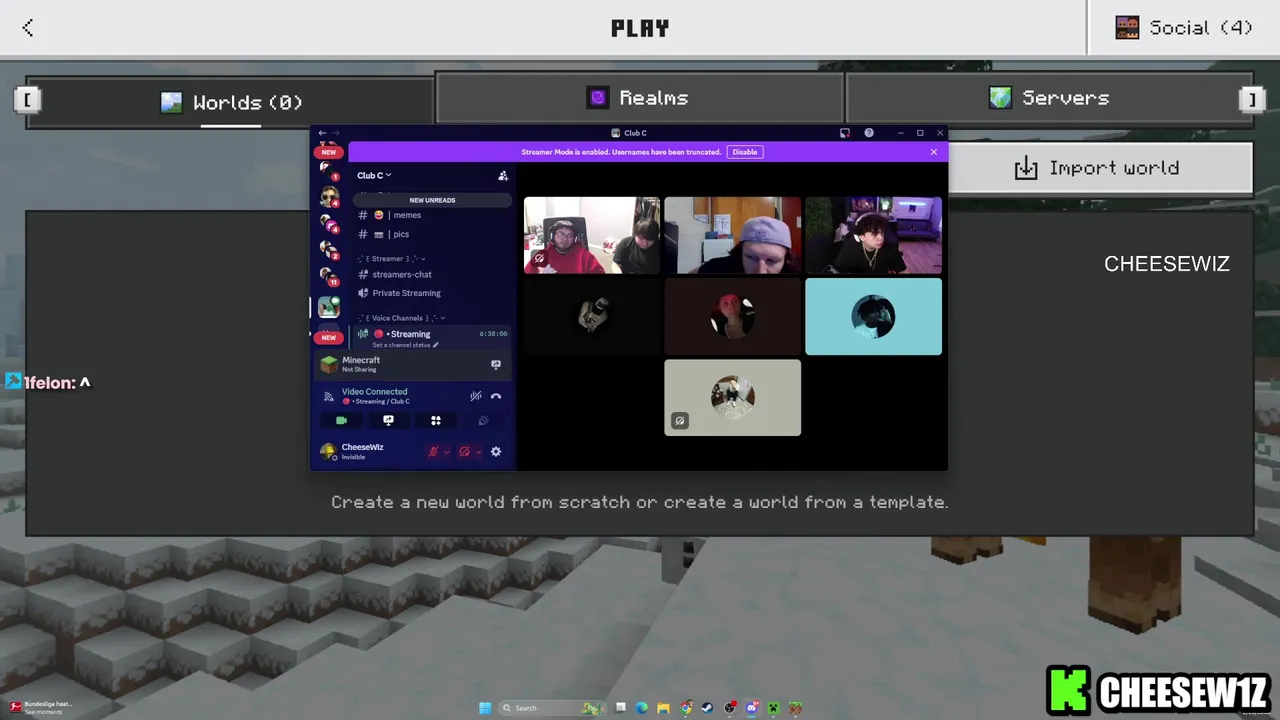Click Discord forward navigation arrow
Viewport: 1280px width, 720px height.
335,133
